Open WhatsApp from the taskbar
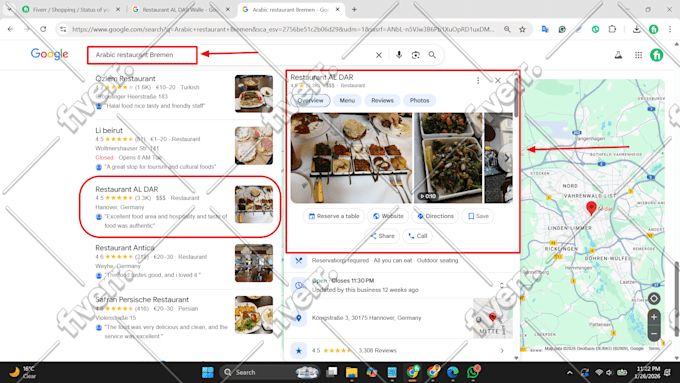The height and width of the screenshot is (383, 680). [x=474, y=372]
